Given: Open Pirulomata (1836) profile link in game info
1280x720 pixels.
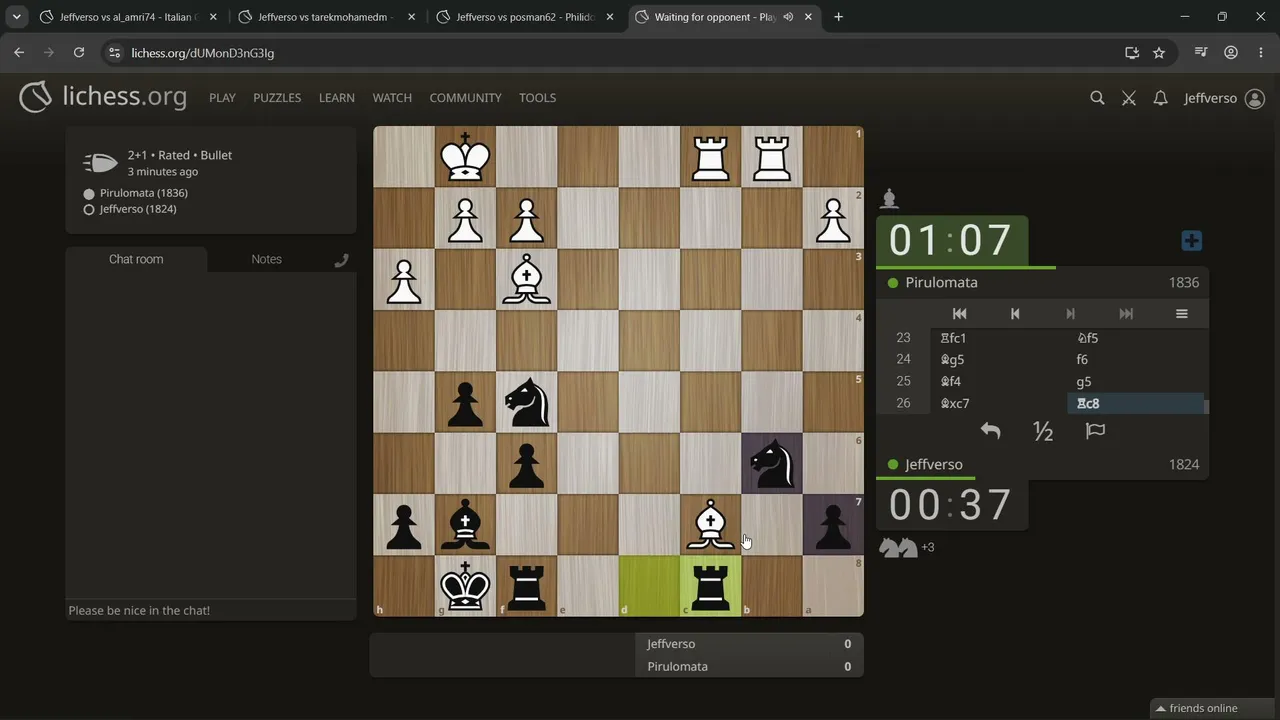Looking at the screenshot, I should [144, 193].
